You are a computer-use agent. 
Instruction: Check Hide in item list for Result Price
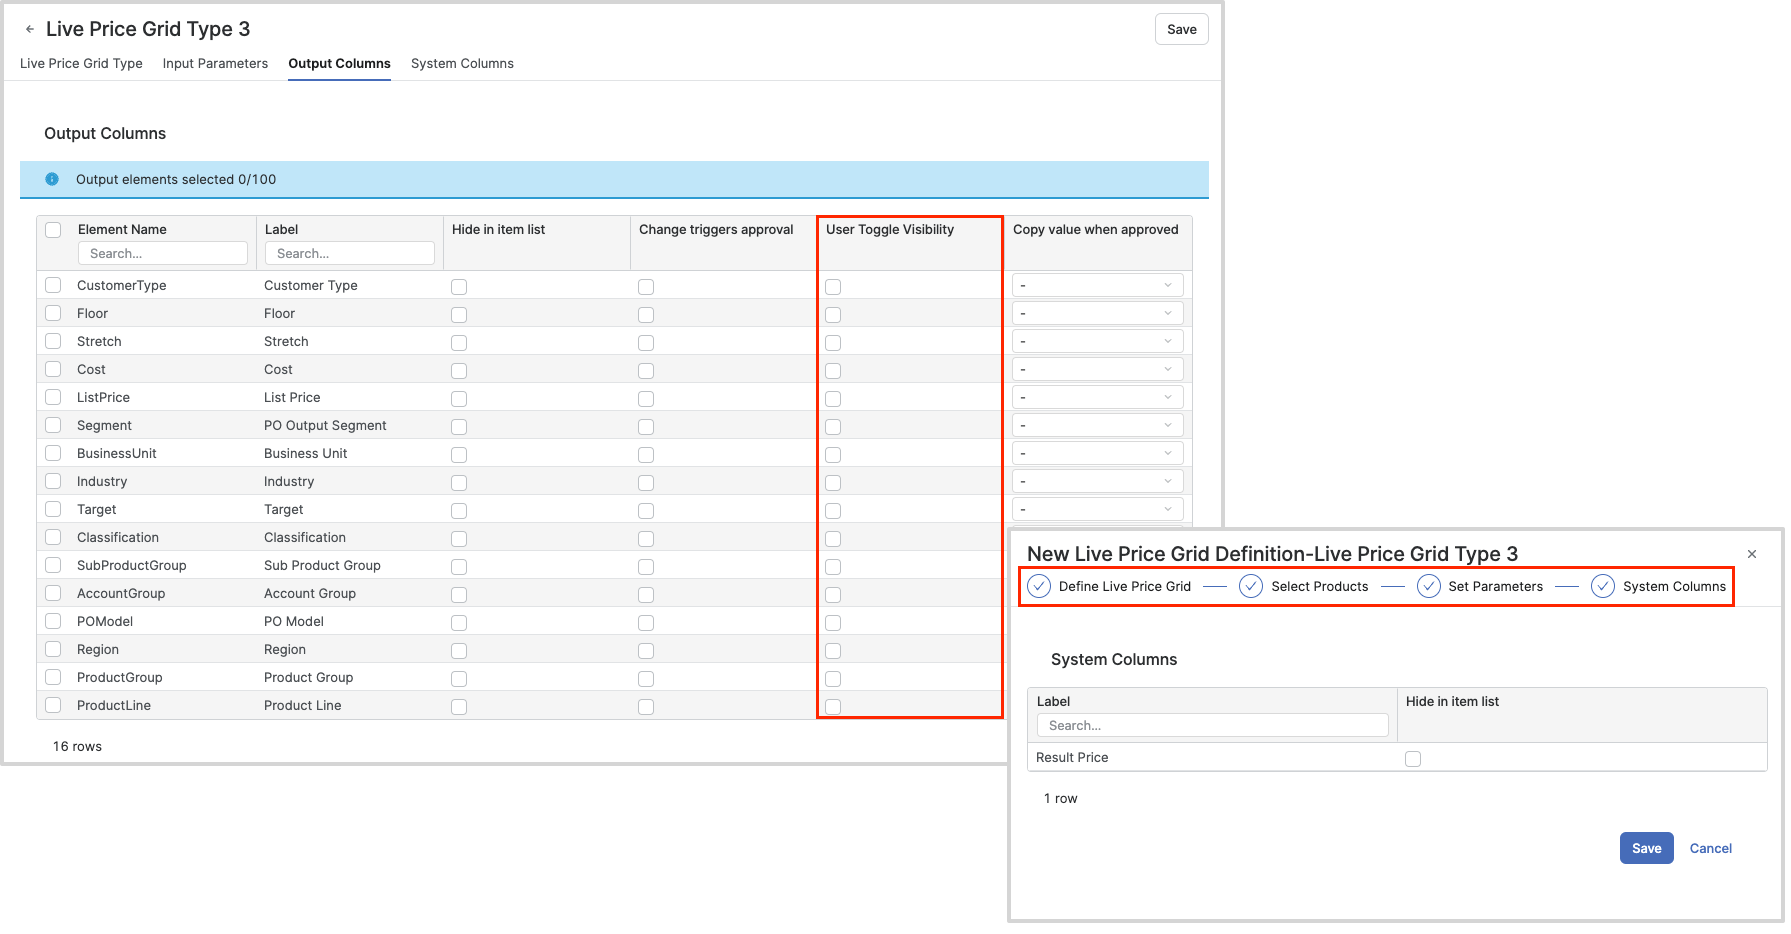click(x=1413, y=759)
